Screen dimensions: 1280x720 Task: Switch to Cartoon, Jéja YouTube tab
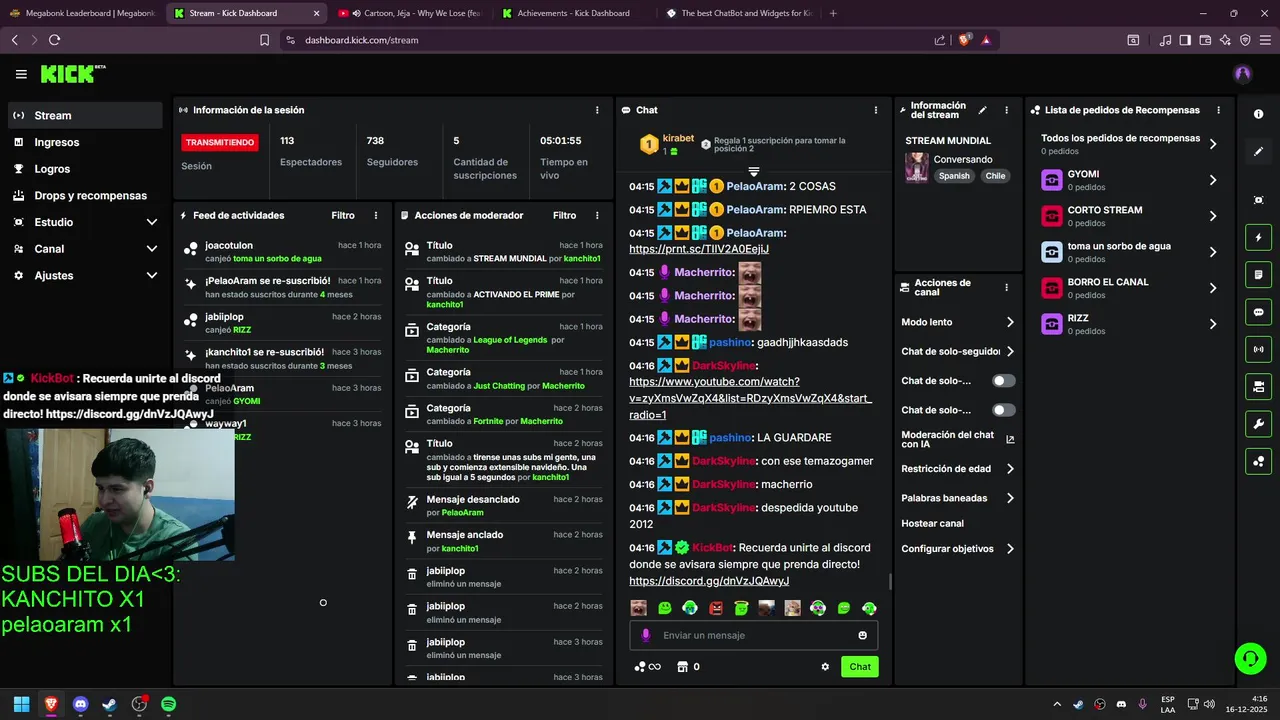click(410, 13)
